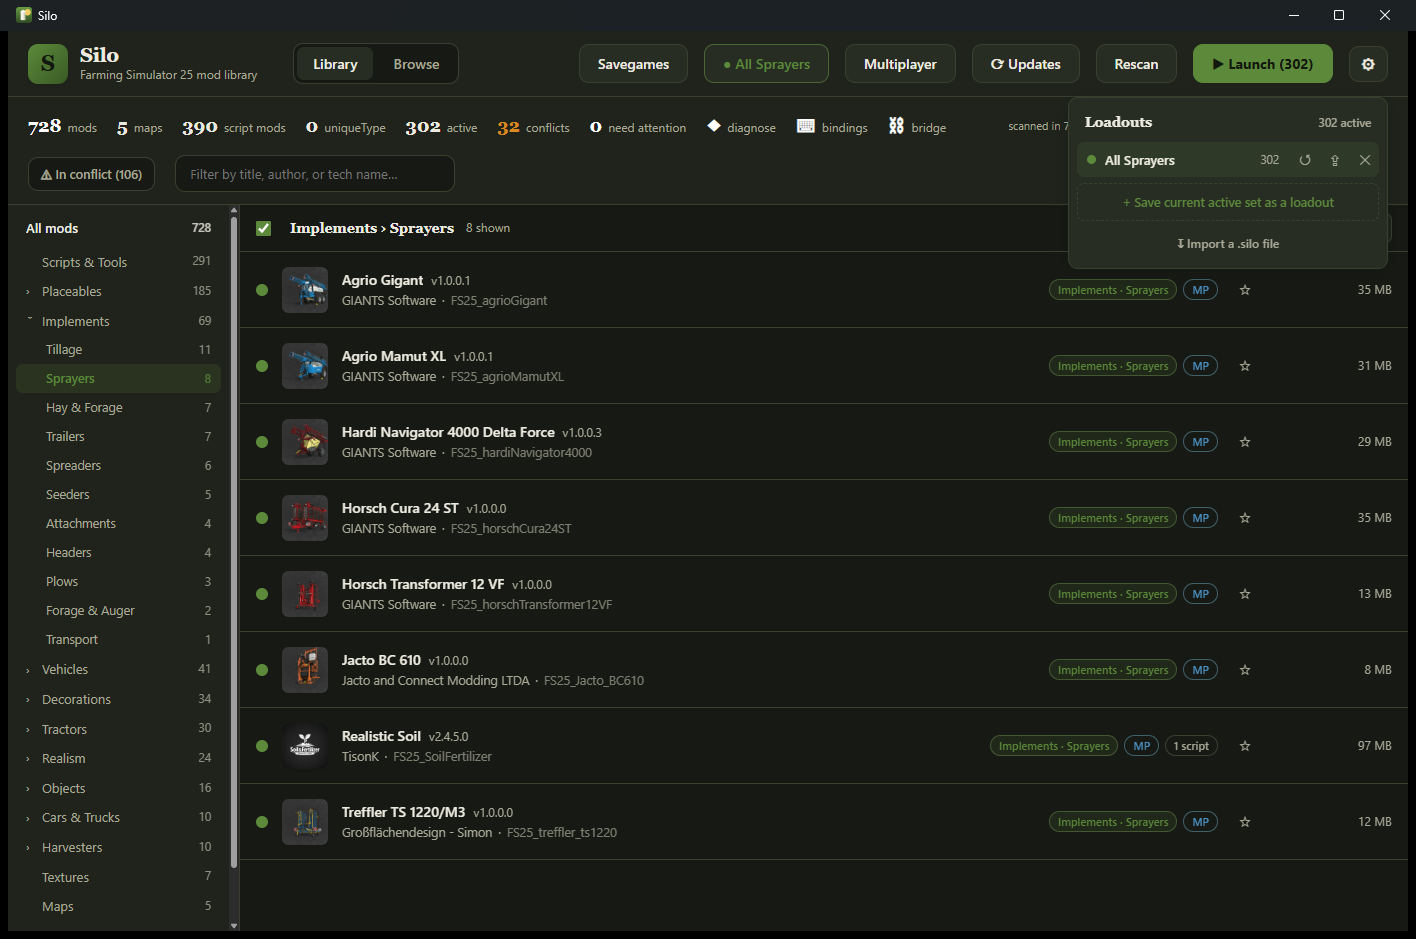Toggle active dot for Treffler TS 1220/M3
Viewport: 1416px width, 939px height.
coord(262,822)
